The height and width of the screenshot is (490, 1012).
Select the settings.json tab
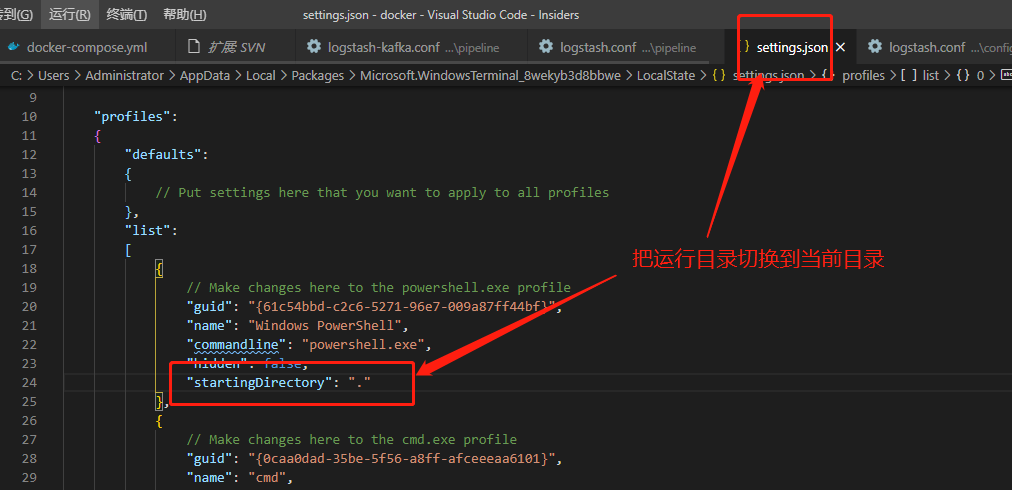792,47
